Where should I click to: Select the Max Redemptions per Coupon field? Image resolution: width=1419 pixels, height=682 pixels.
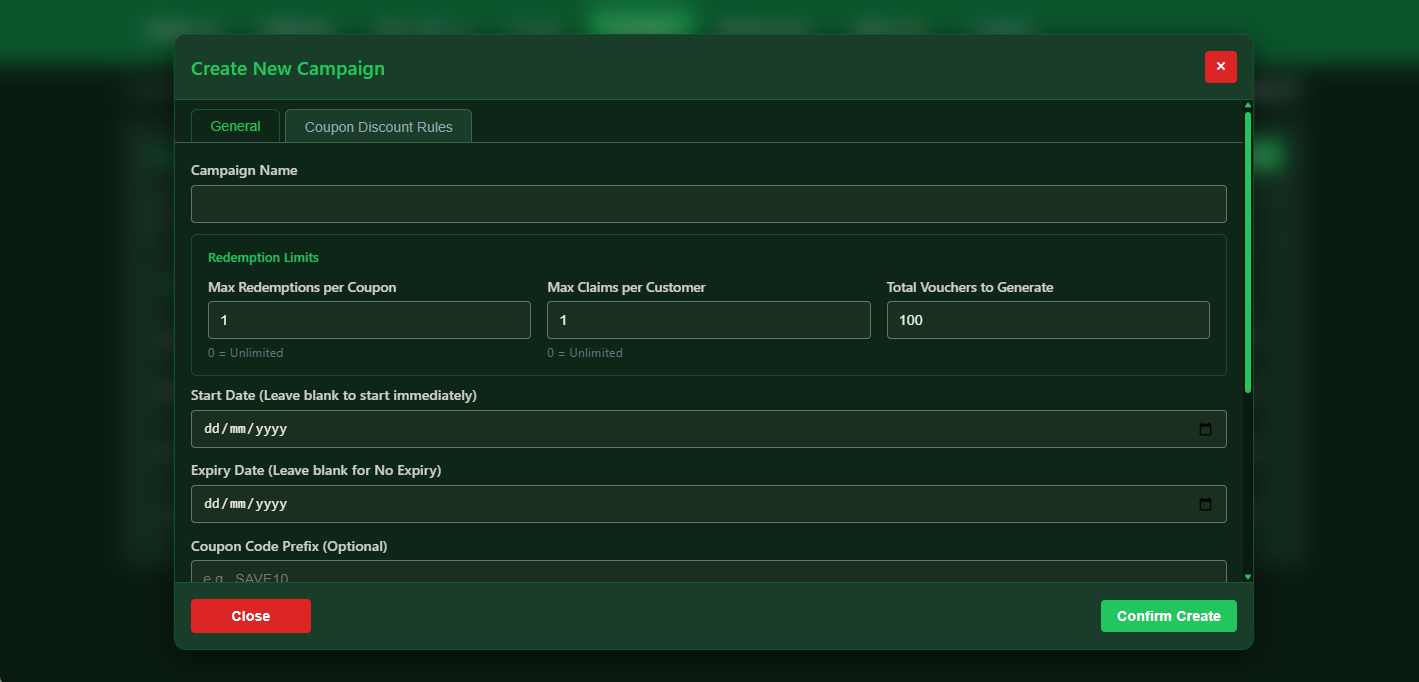tap(369, 319)
